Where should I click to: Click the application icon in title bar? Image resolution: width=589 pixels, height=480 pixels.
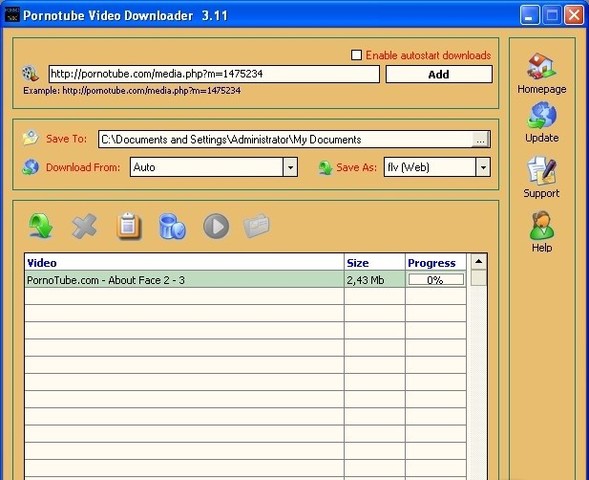coord(12,14)
